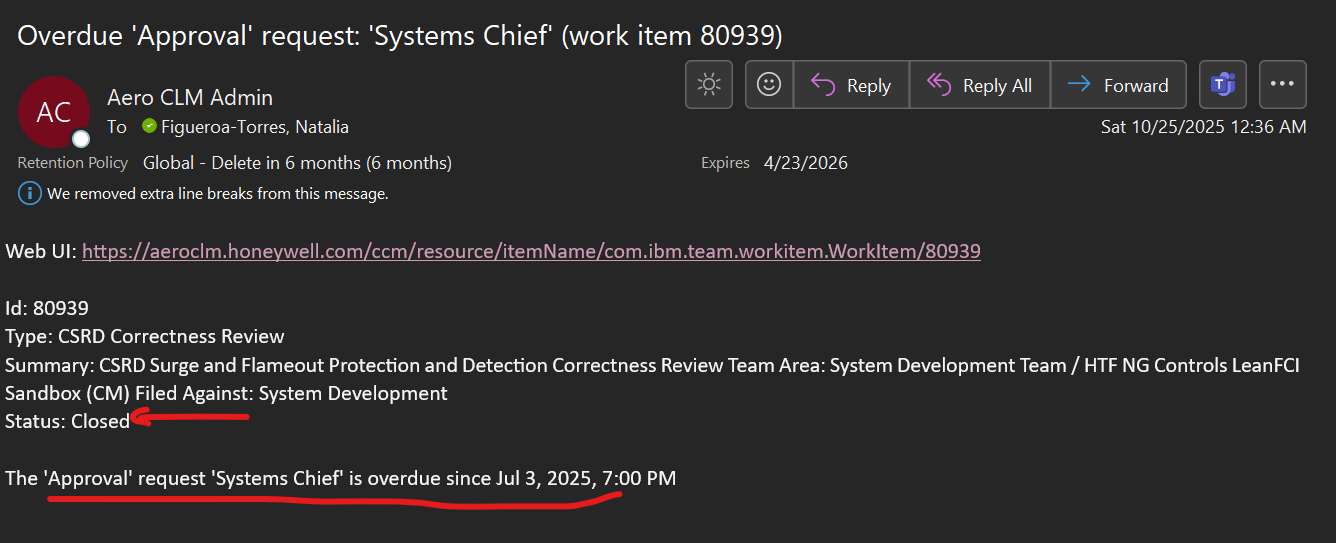The image size is (1336, 543).
Task: Click the Sat 10/25/2025 received timestamp
Action: (x=1203, y=127)
